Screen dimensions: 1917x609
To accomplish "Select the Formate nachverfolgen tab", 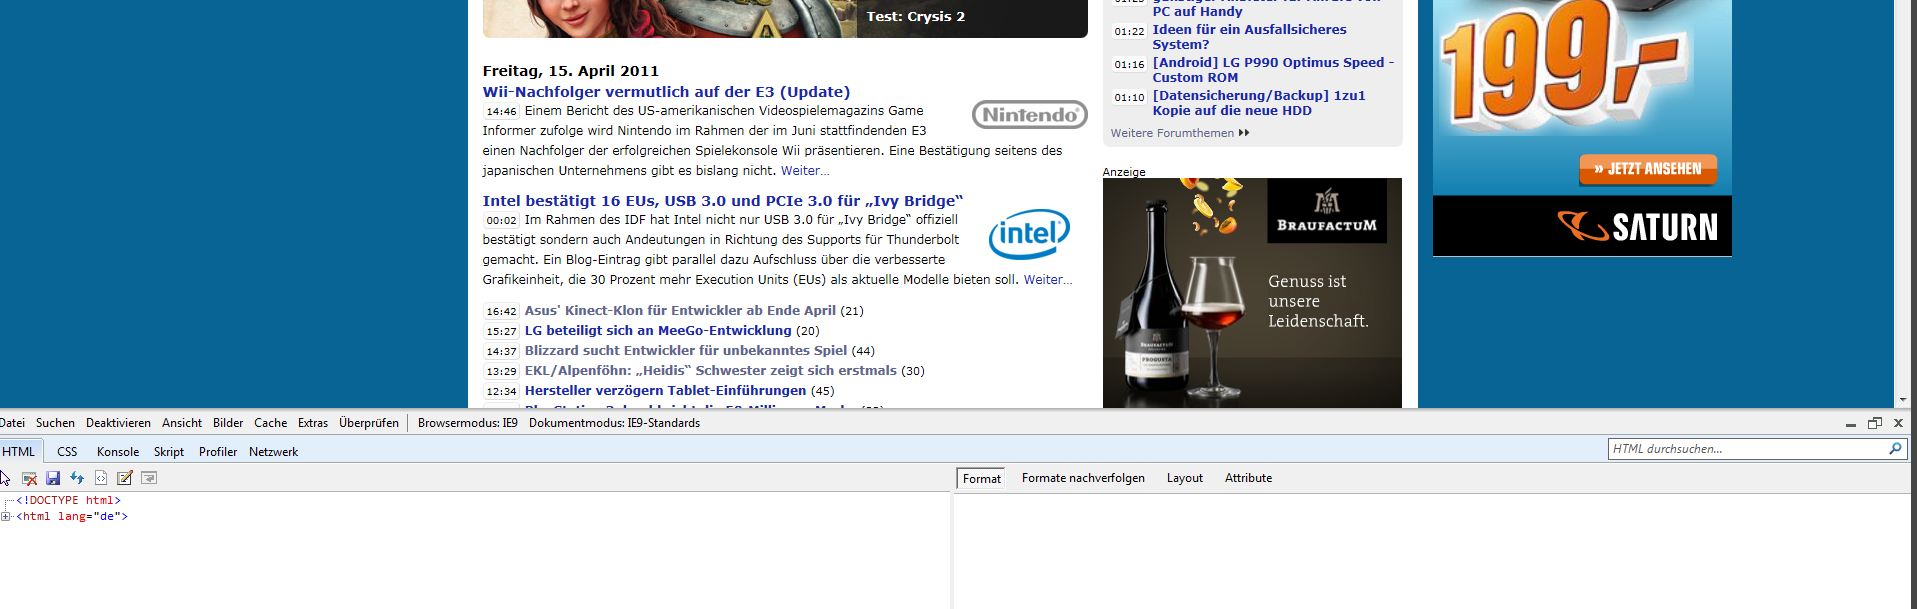I will pos(1083,478).
